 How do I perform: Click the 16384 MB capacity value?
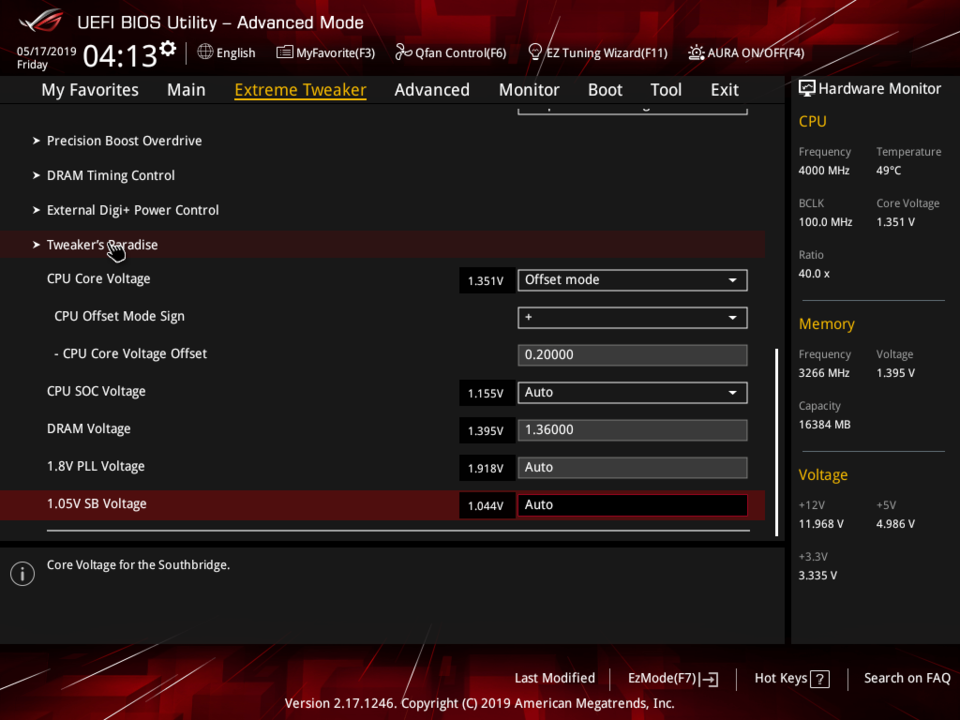[824, 424]
